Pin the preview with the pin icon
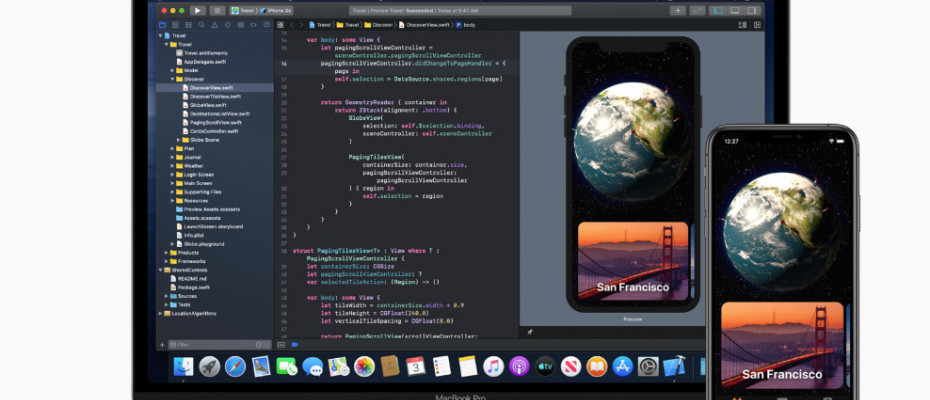 pyautogui.click(x=530, y=332)
